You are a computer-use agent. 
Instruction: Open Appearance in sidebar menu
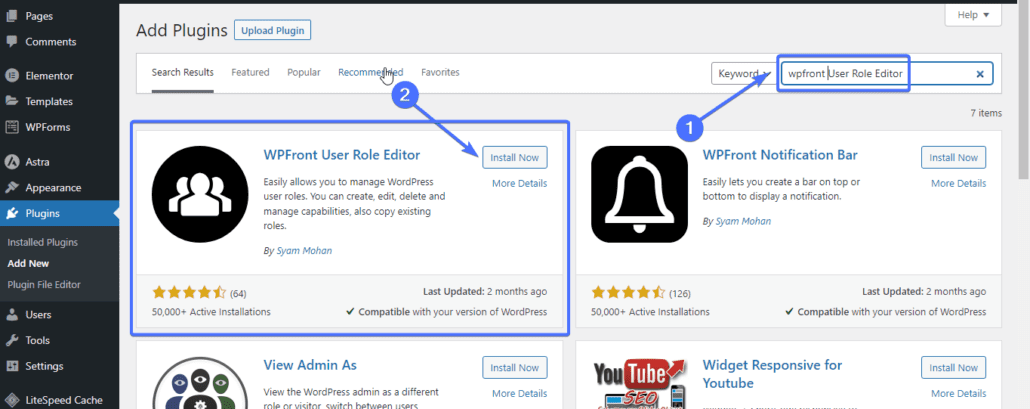click(x=53, y=187)
